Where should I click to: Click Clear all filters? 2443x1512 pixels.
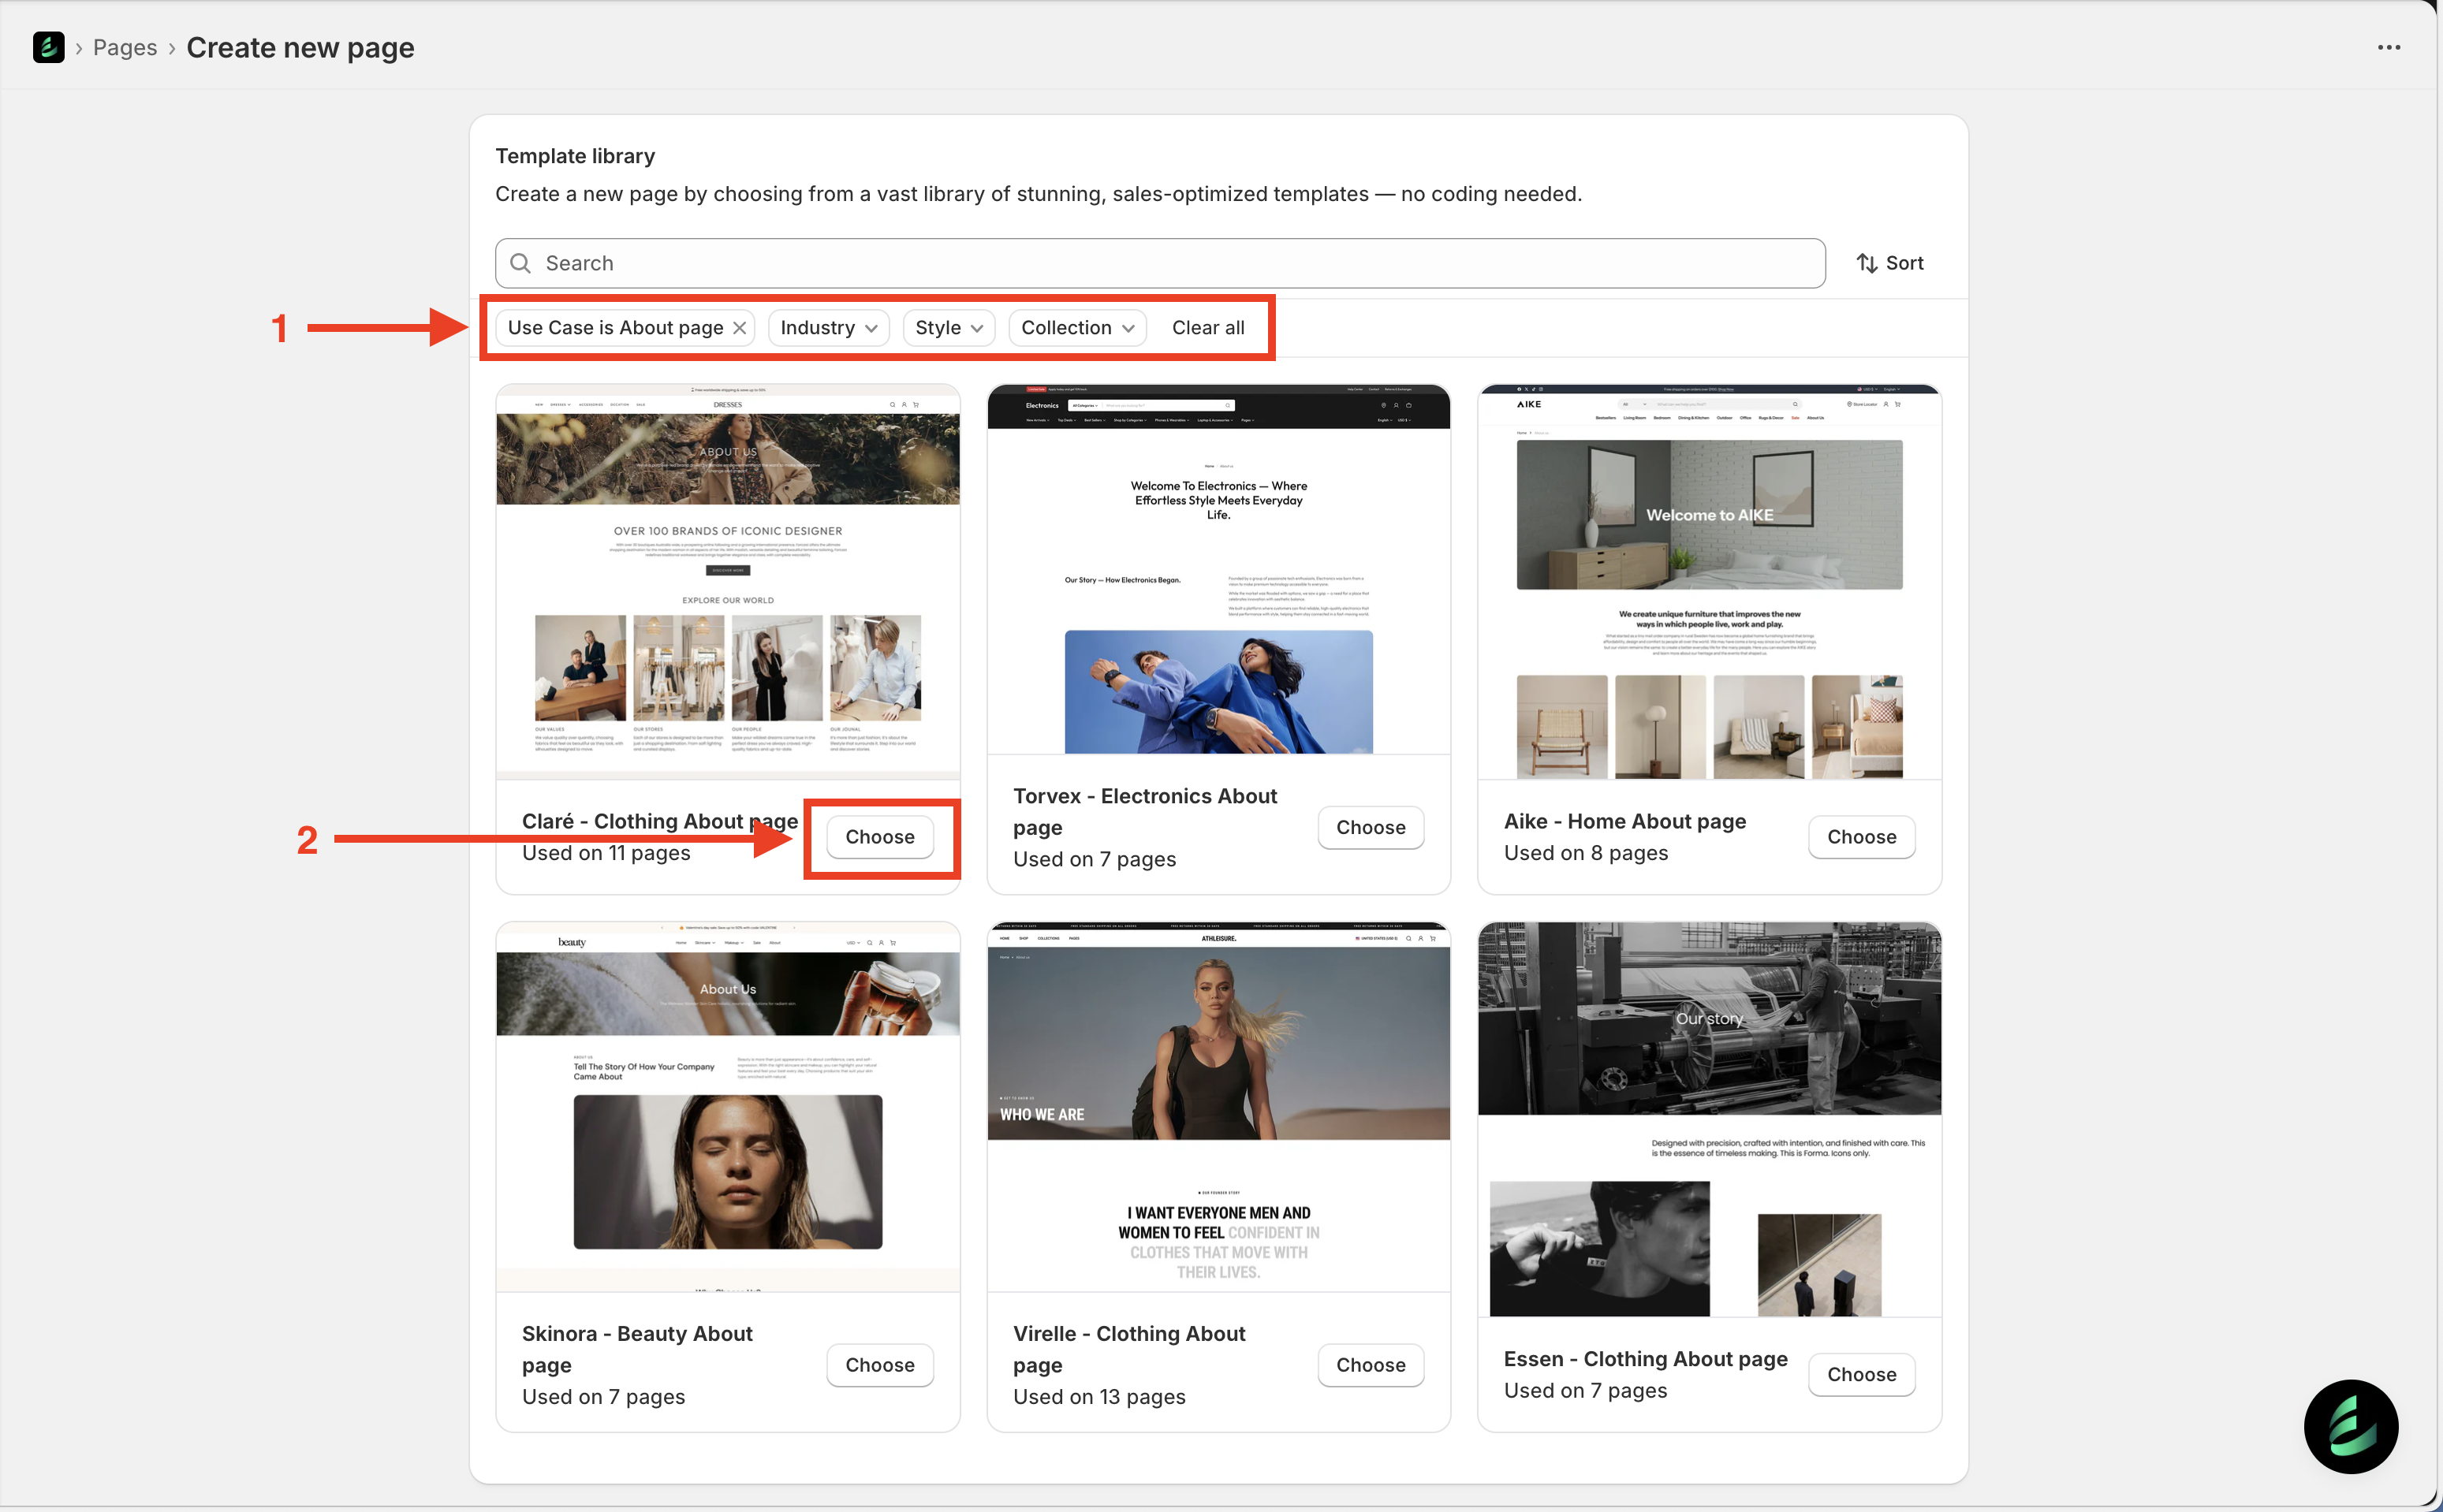[x=1207, y=328]
